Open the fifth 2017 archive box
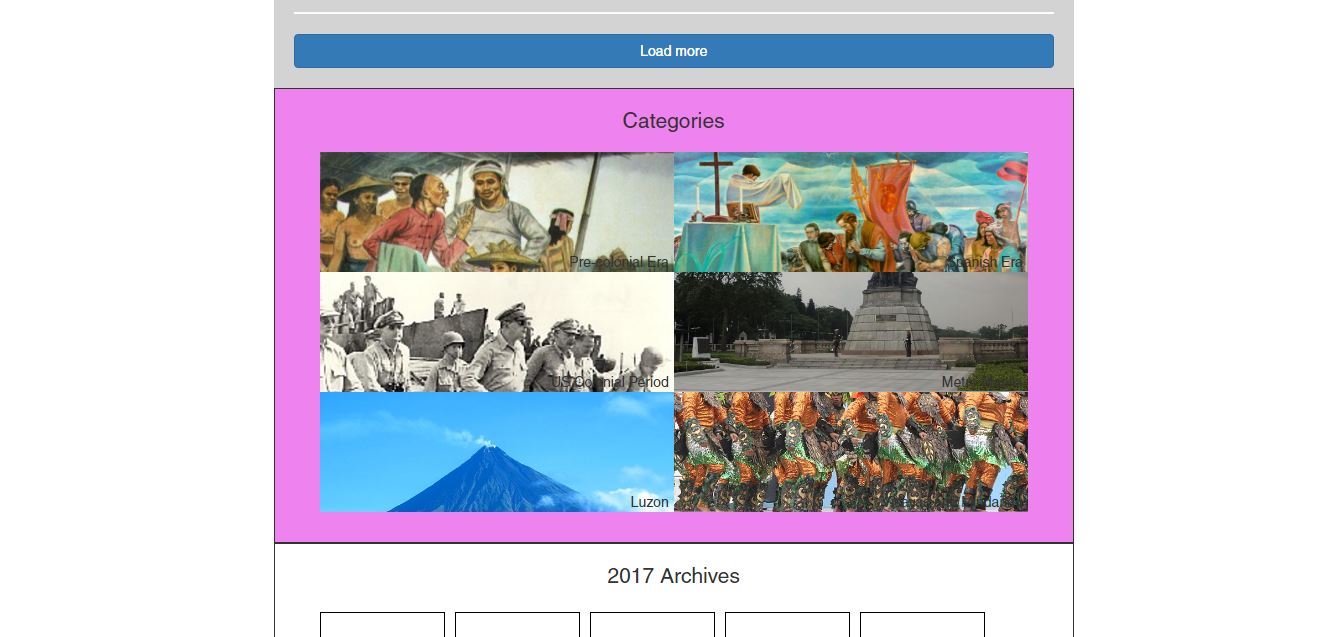Viewport: 1336px width, 637px height. tap(922, 625)
